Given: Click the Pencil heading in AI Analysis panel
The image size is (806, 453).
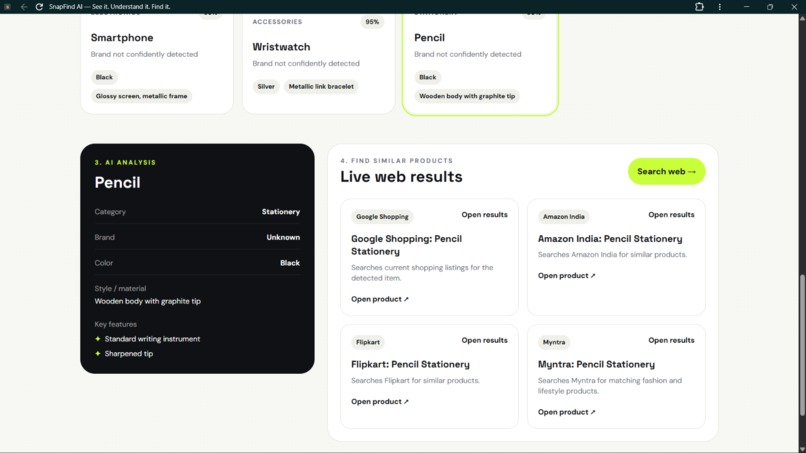Looking at the screenshot, I should tap(117, 183).
